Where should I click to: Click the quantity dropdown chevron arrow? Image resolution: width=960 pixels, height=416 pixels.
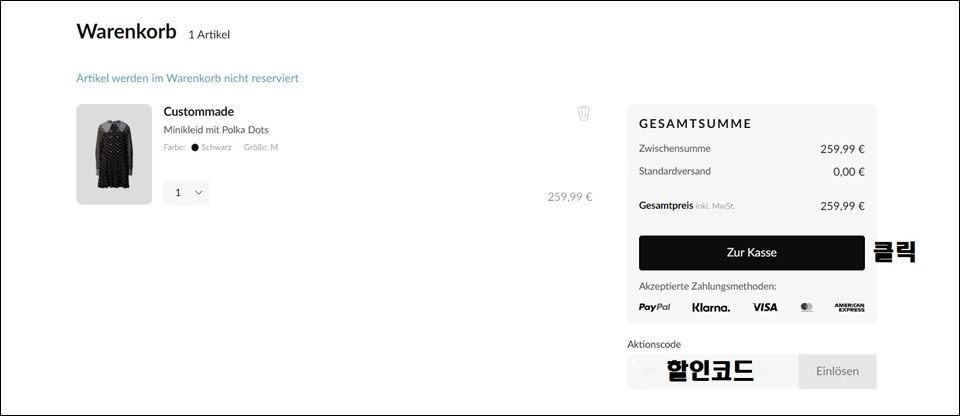[198, 192]
